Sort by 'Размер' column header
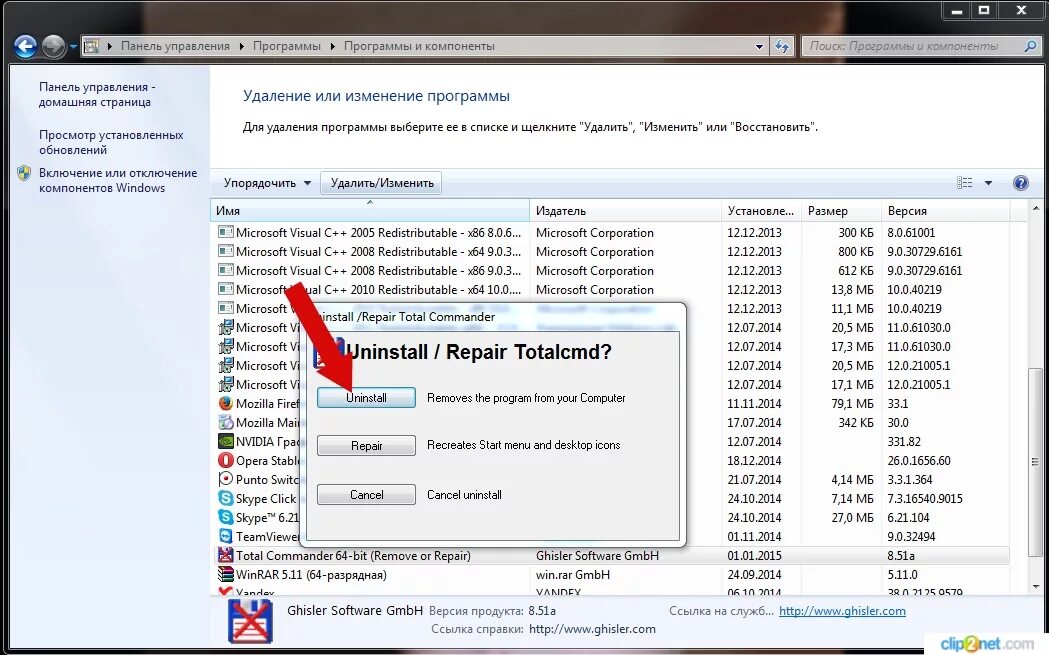This screenshot has height=655, width=1049. click(841, 211)
